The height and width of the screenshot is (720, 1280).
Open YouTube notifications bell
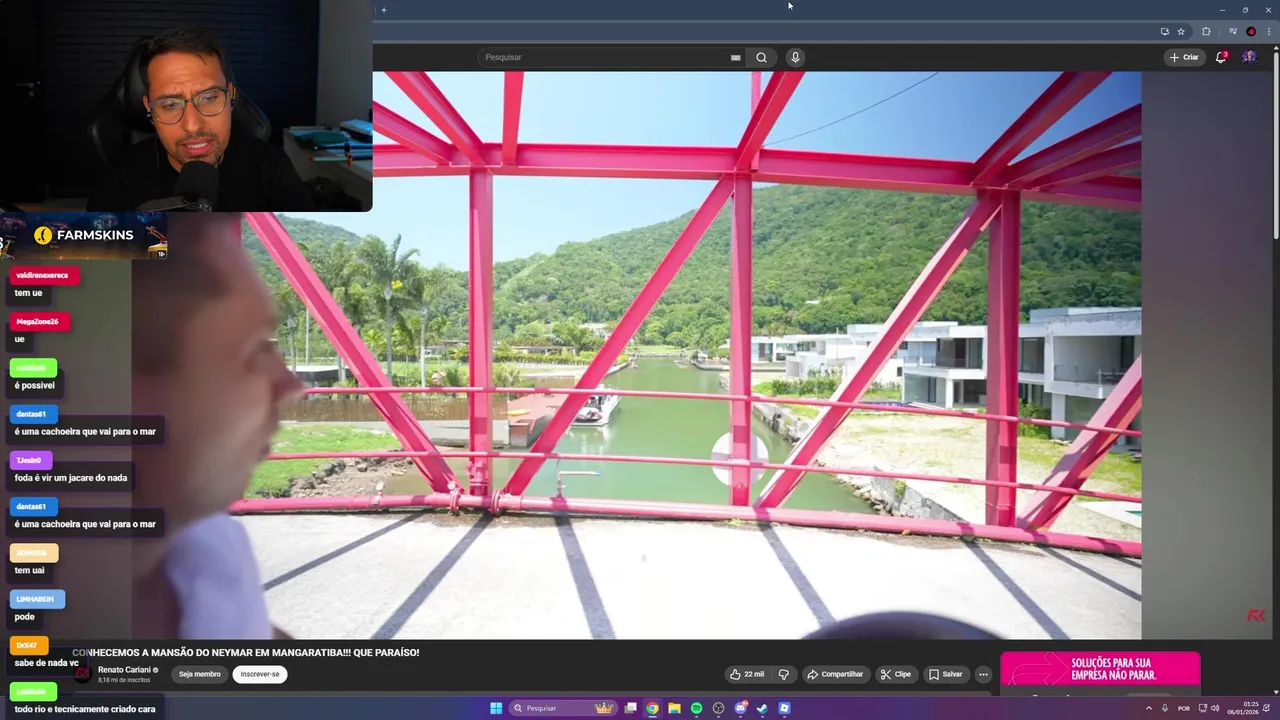(x=1221, y=57)
